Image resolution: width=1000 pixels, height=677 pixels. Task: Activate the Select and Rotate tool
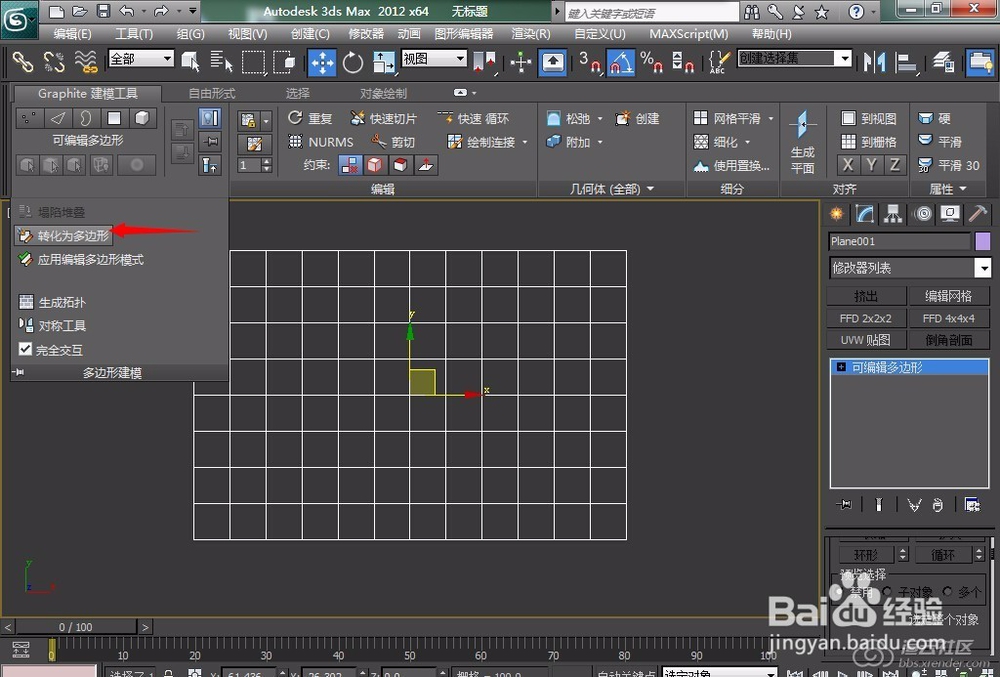pyautogui.click(x=352, y=62)
